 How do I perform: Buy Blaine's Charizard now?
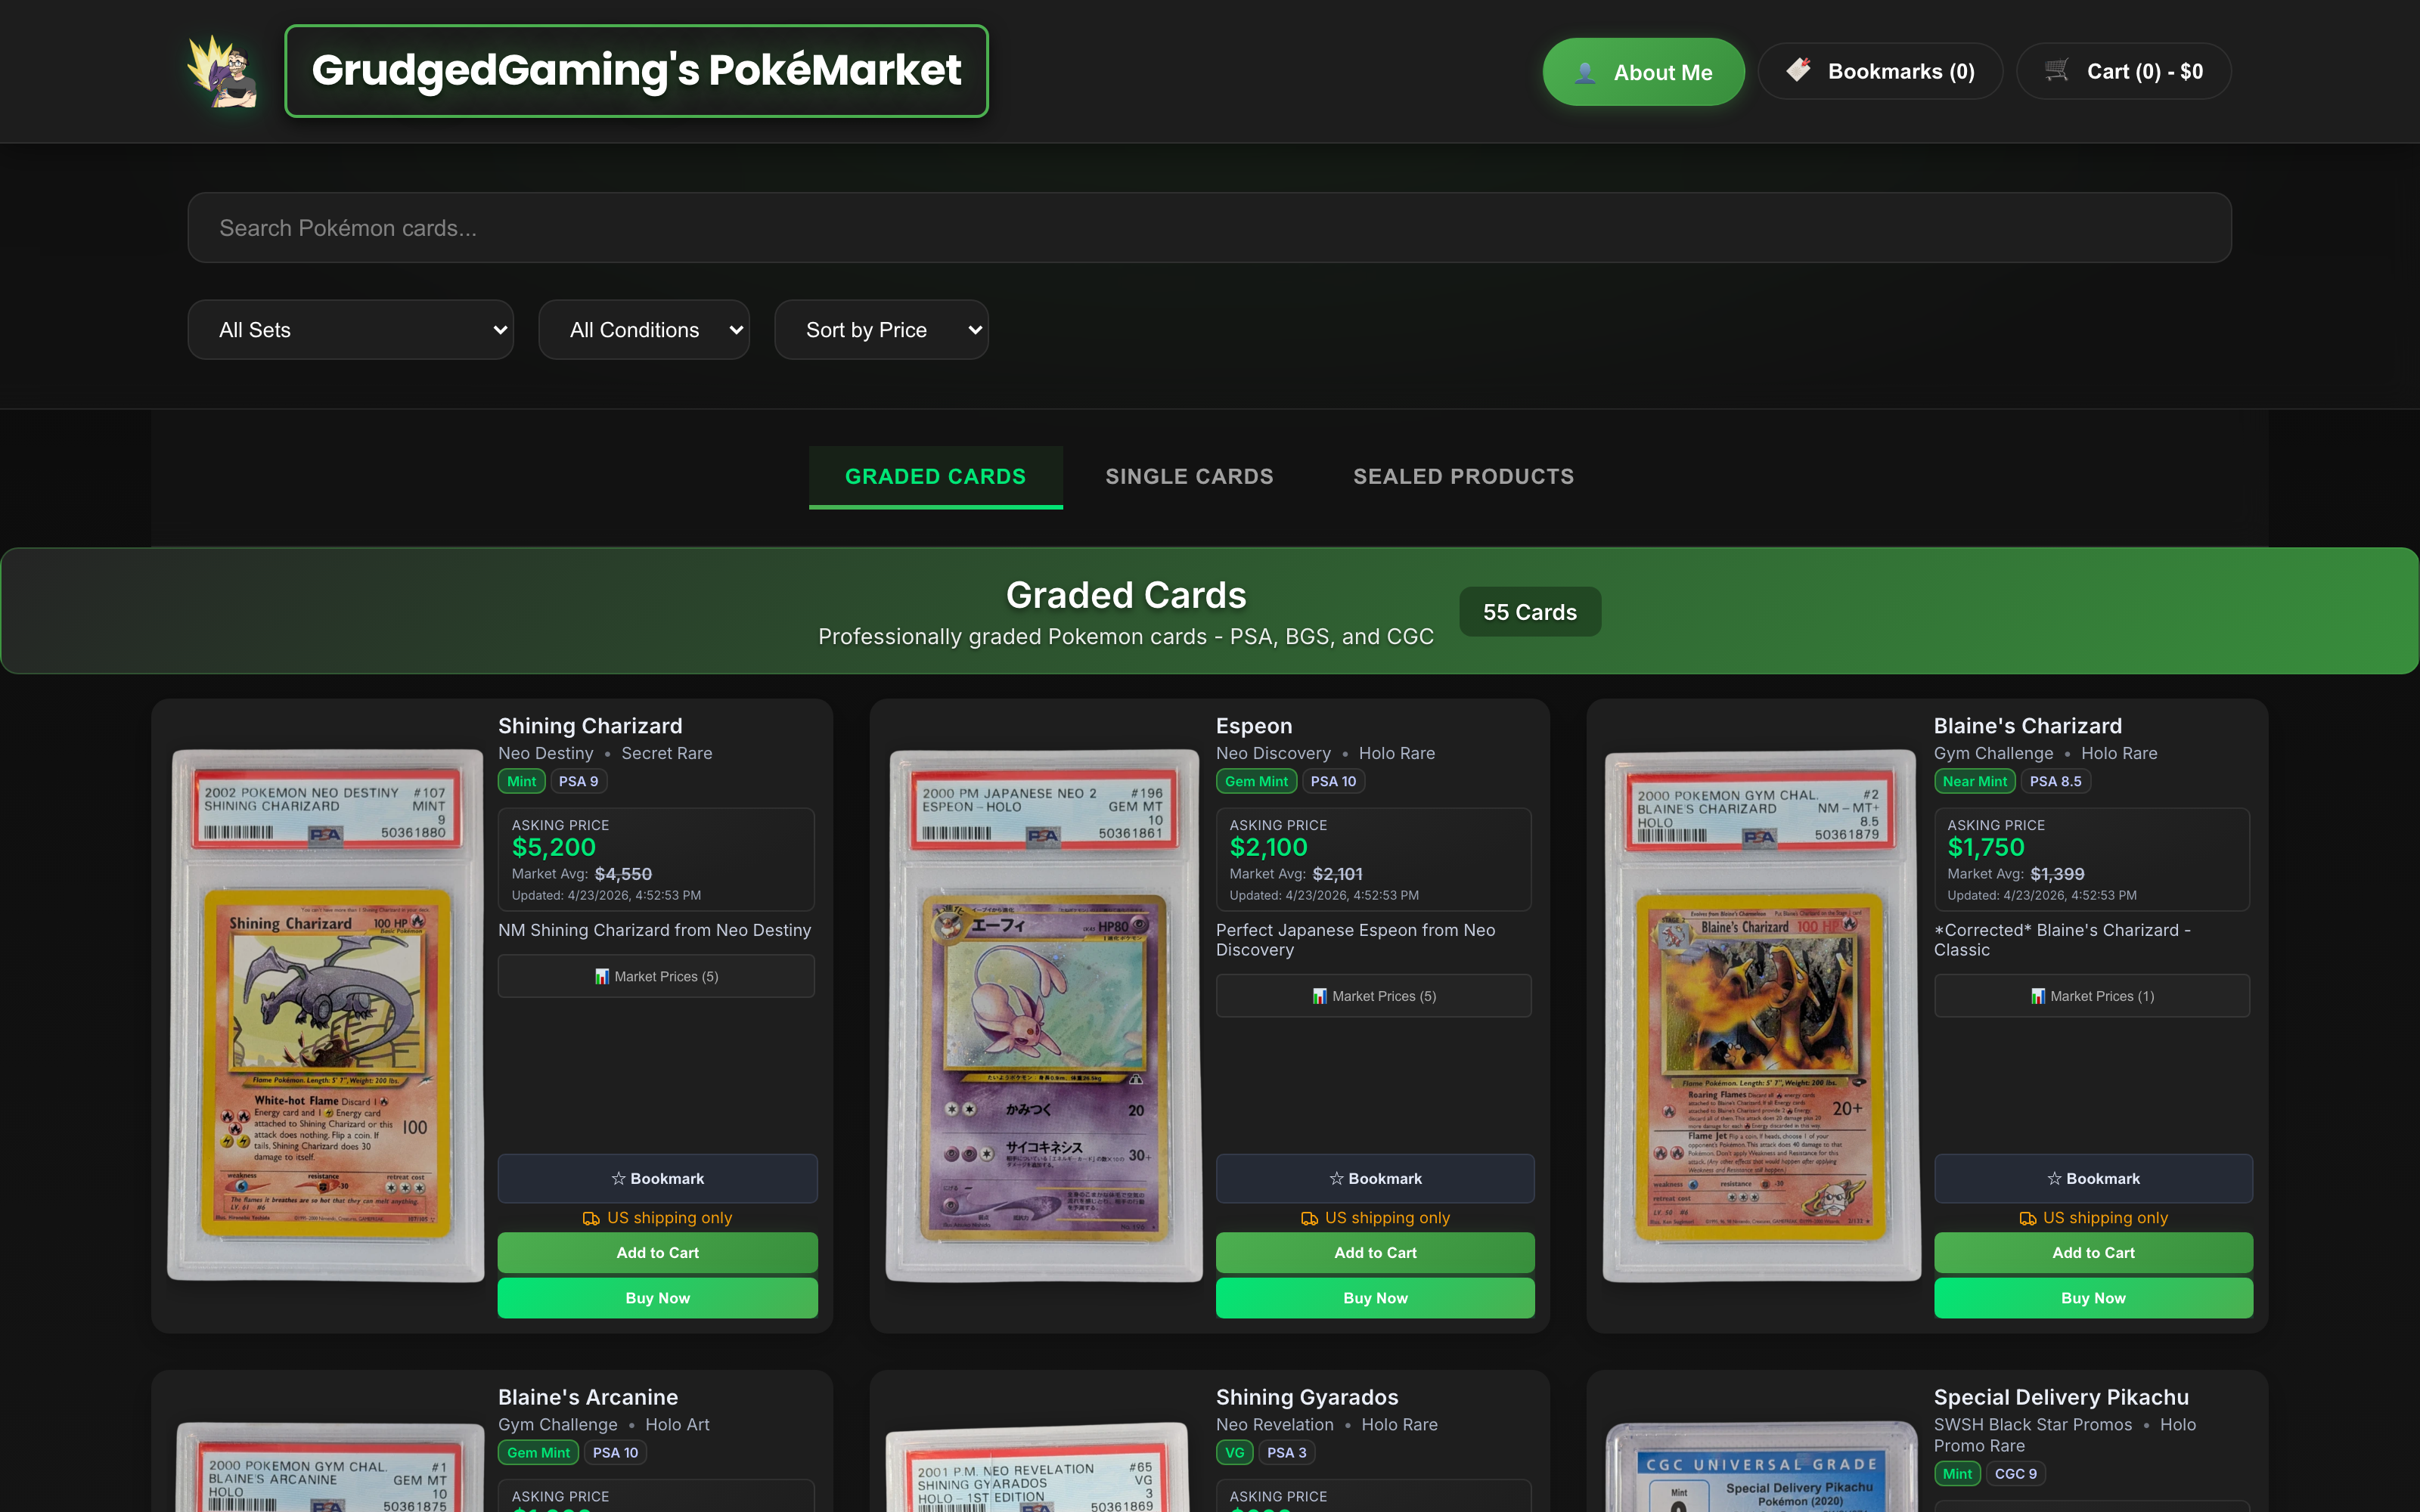tap(2093, 1298)
